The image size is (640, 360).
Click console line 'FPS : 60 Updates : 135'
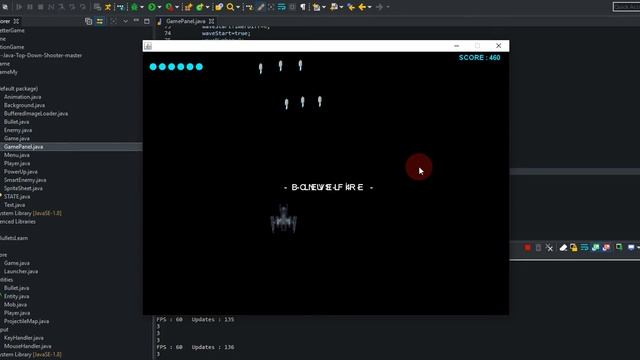196,319
